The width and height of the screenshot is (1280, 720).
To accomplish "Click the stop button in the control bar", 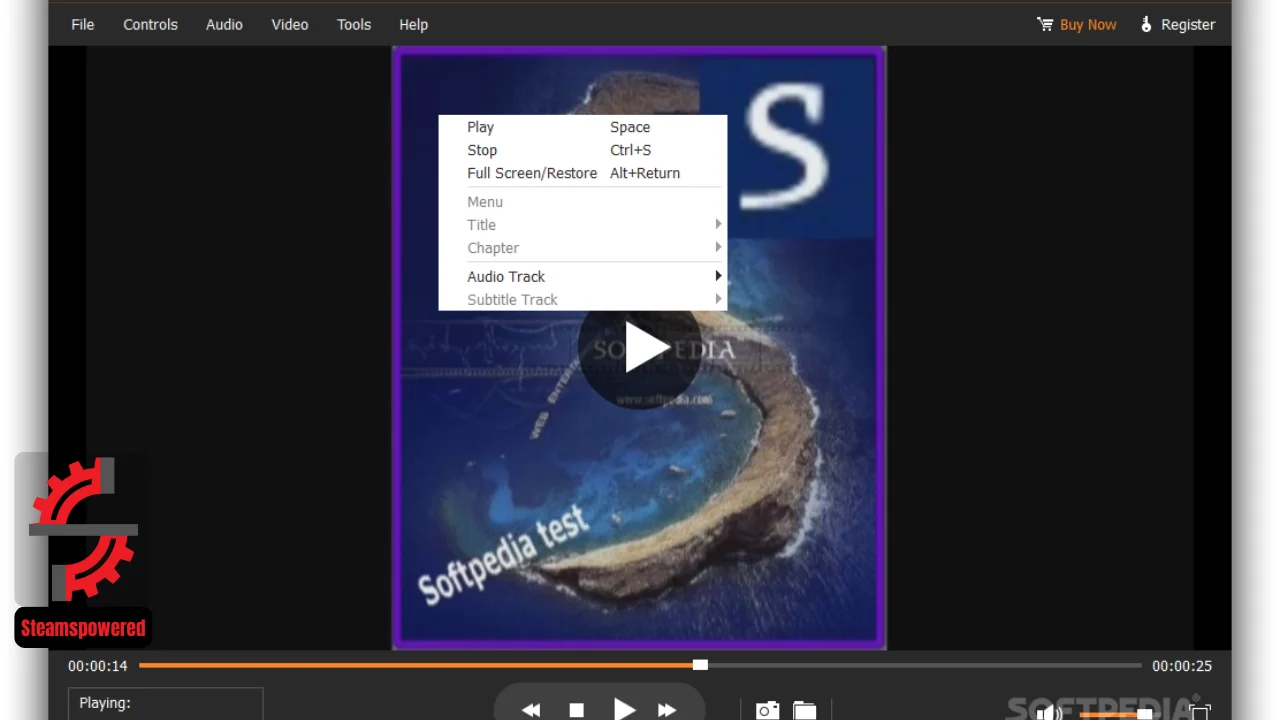I will [x=576, y=710].
